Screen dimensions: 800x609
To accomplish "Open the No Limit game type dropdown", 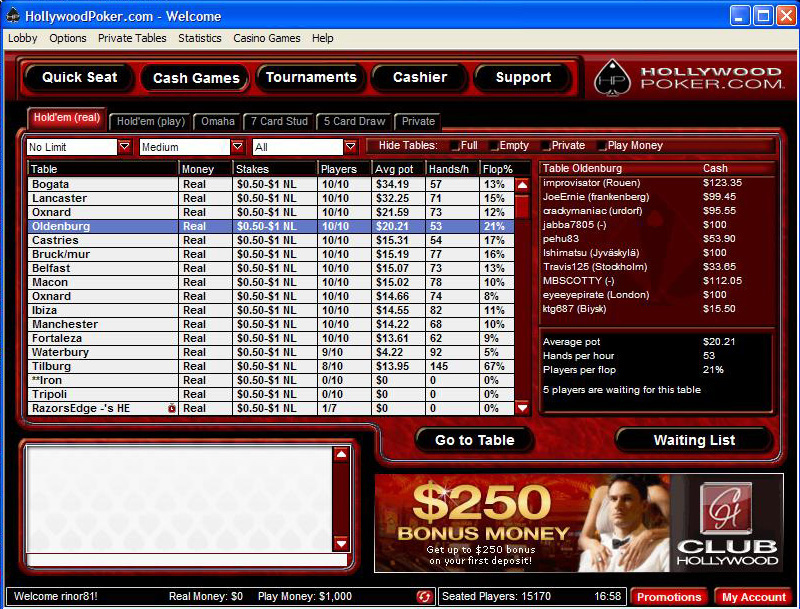I will coord(124,147).
